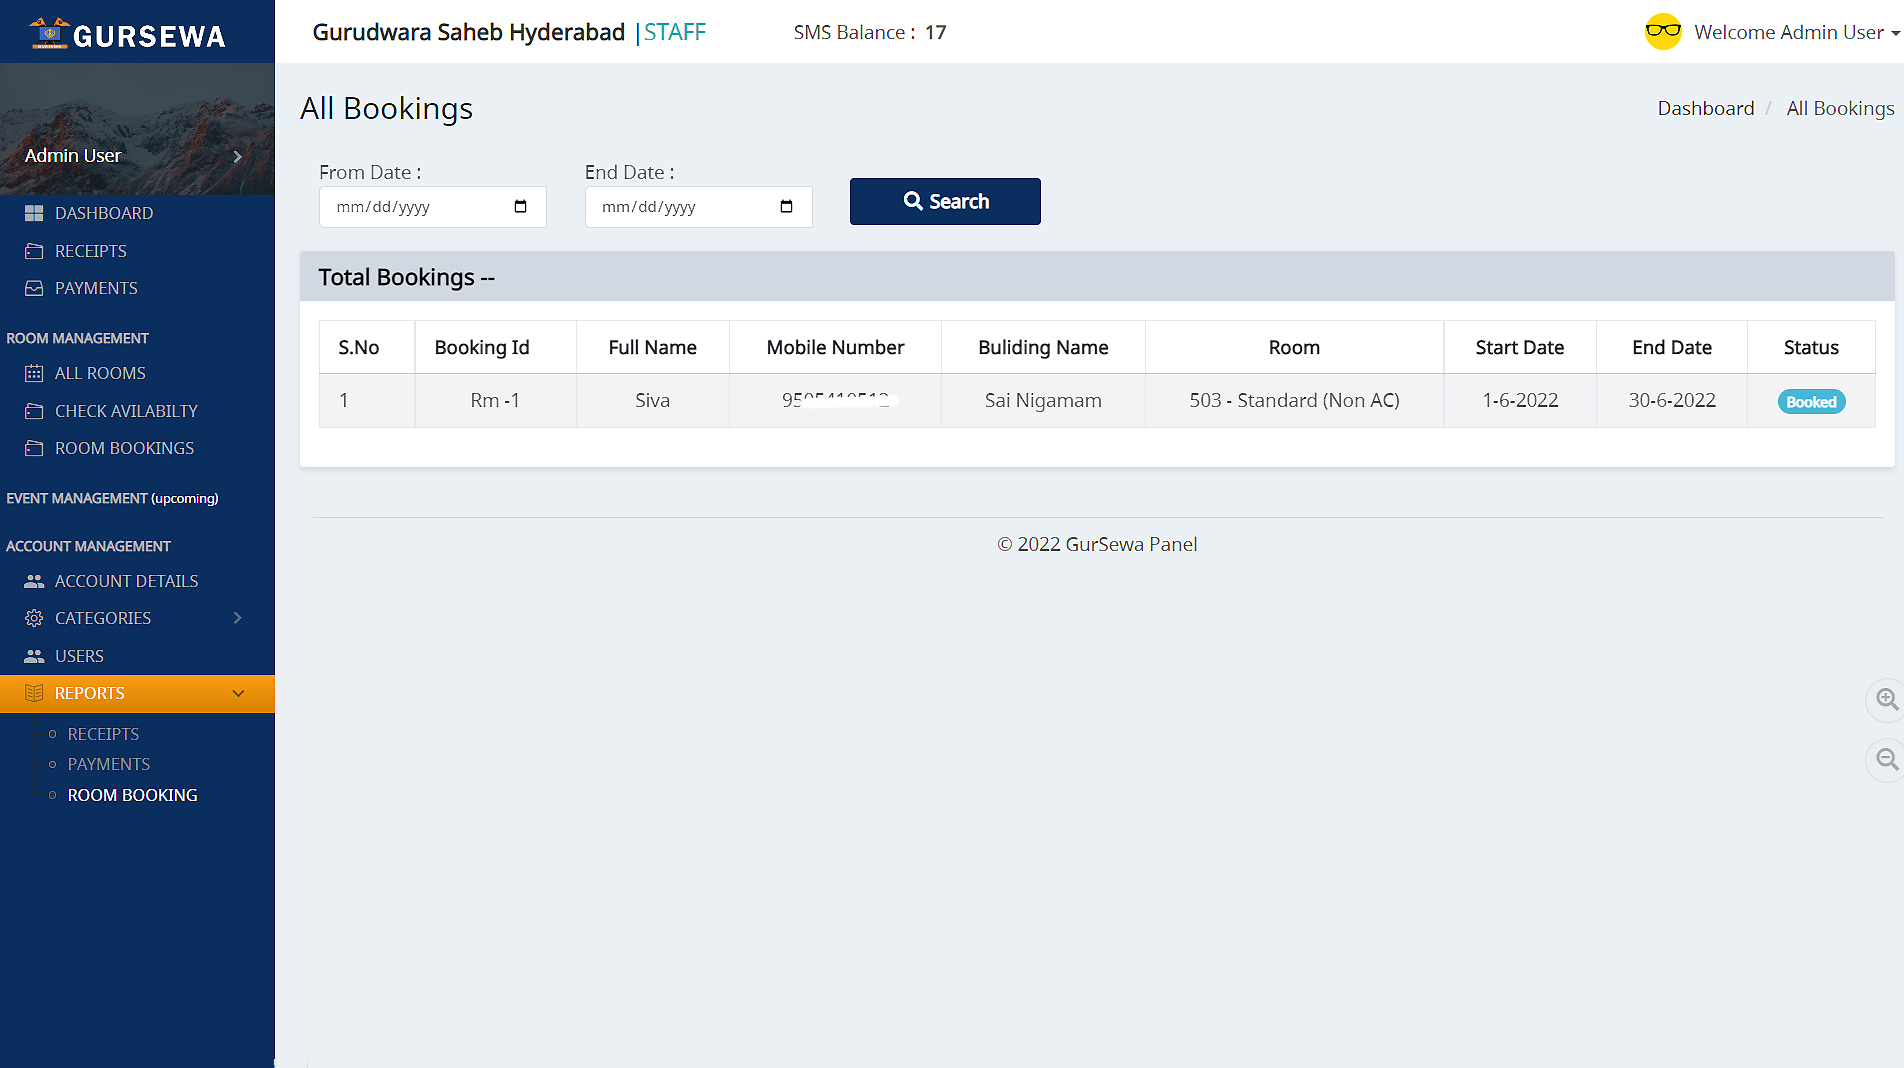Expand the Admin User profile arrow

point(237,156)
